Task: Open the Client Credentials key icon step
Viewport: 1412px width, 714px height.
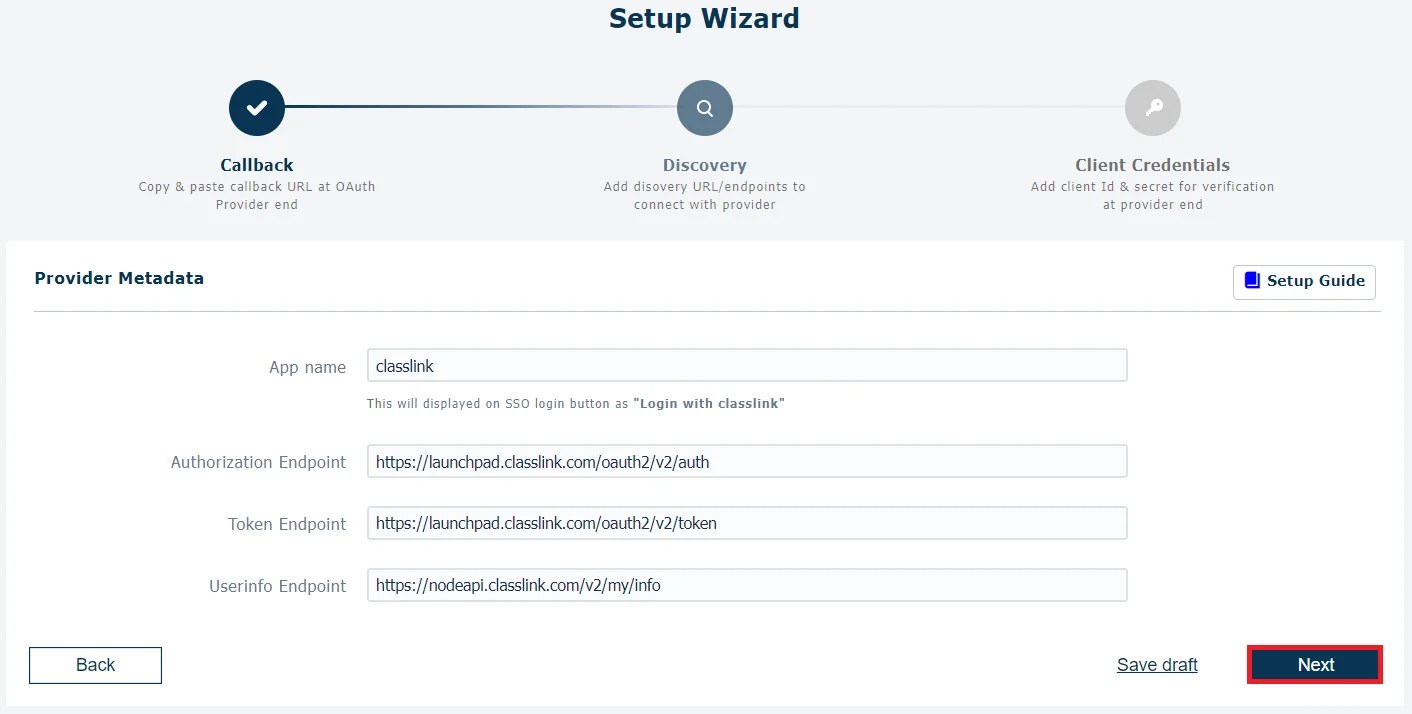Action: pyautogui.click(x=1153, y=108)
